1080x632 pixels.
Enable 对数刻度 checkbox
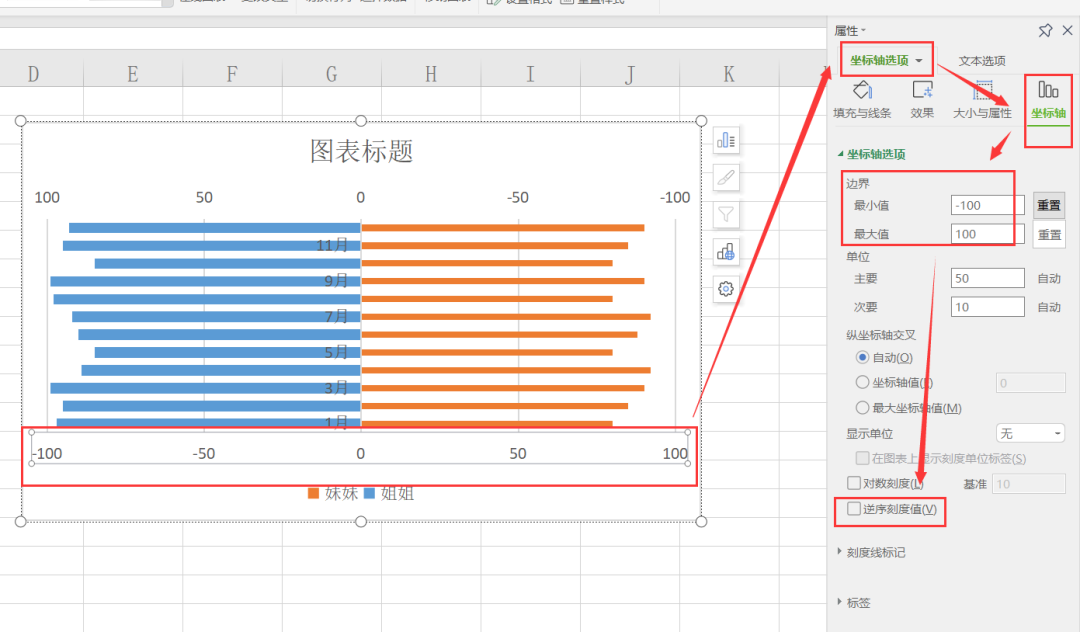click(854, 483)
